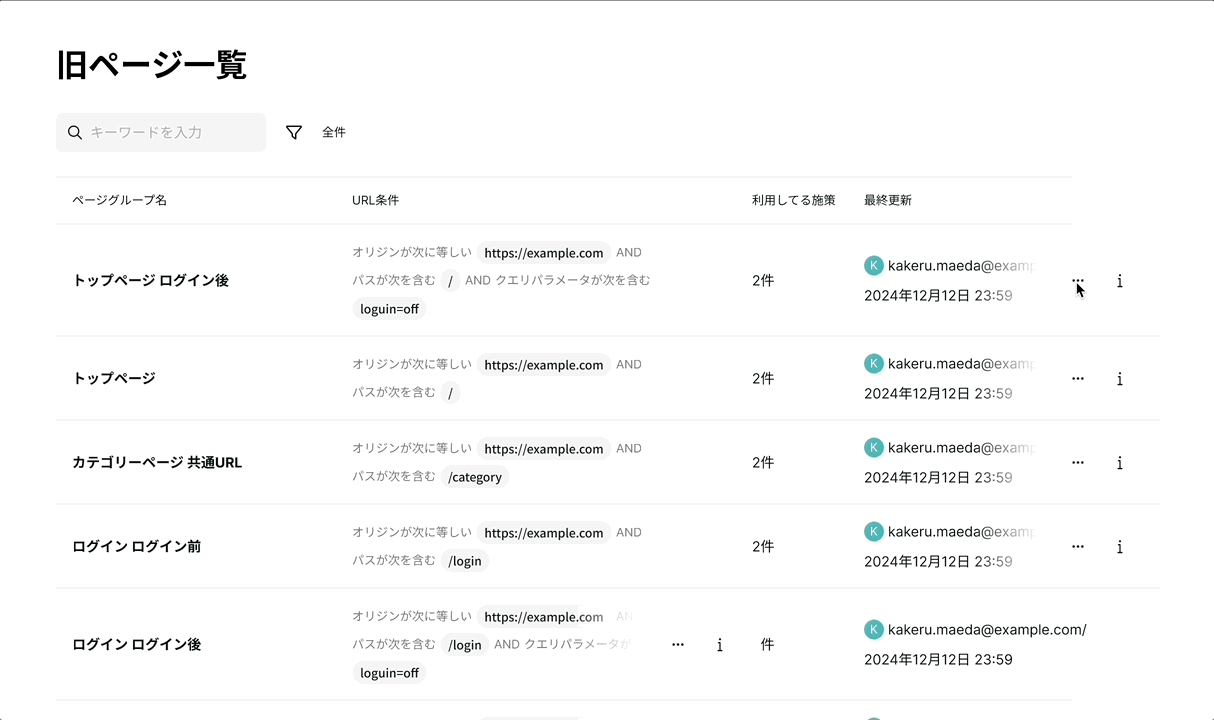The height and width of the screenshot is (720, 1214).
Task: Open more menu for トップページ ログイン後 row
Action: pyautogui.click(x=1078, y=281)
